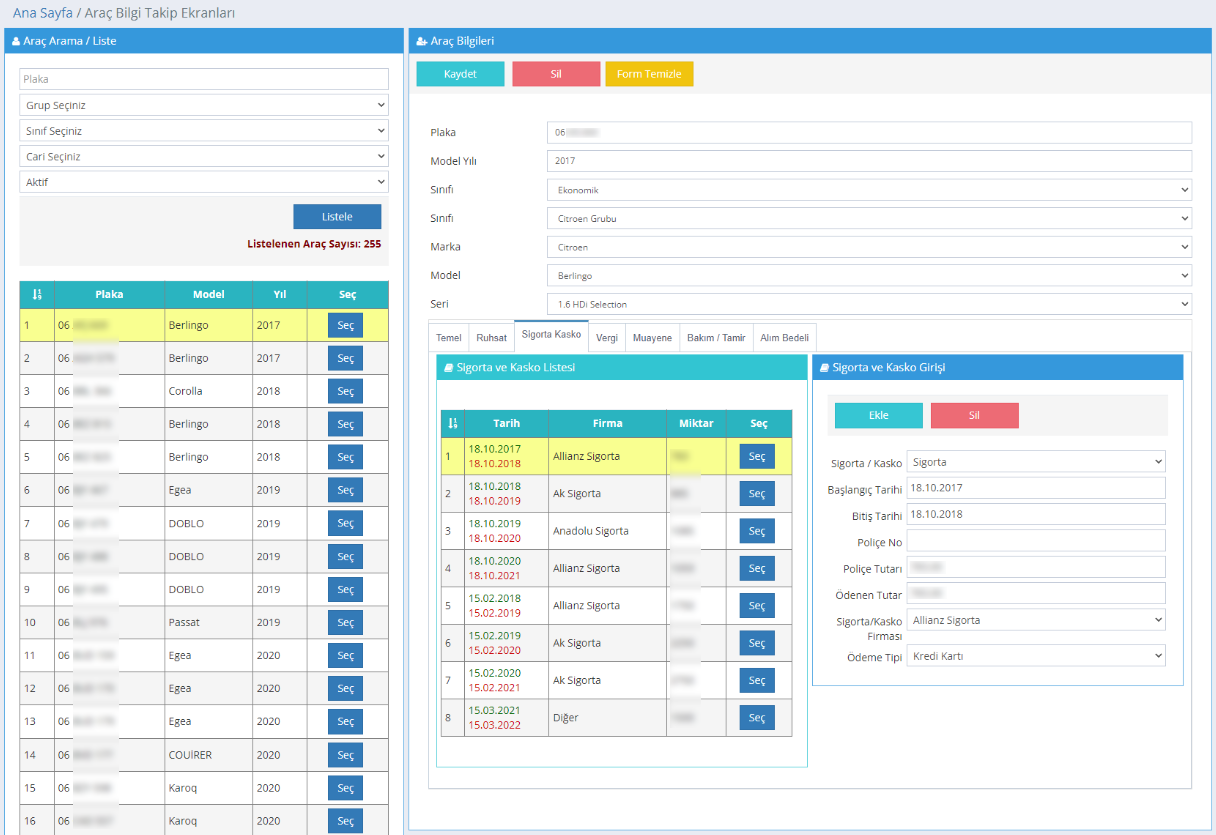The image size is (1216, 835).
Task: Open Aktif status dropdown
Action: click(x=204, y=182)
